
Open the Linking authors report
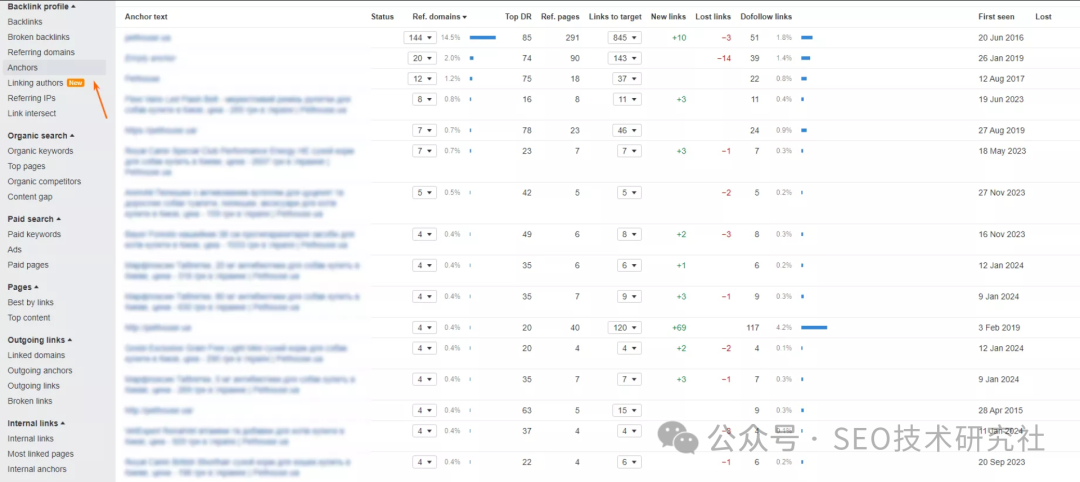tap(35, 83)
